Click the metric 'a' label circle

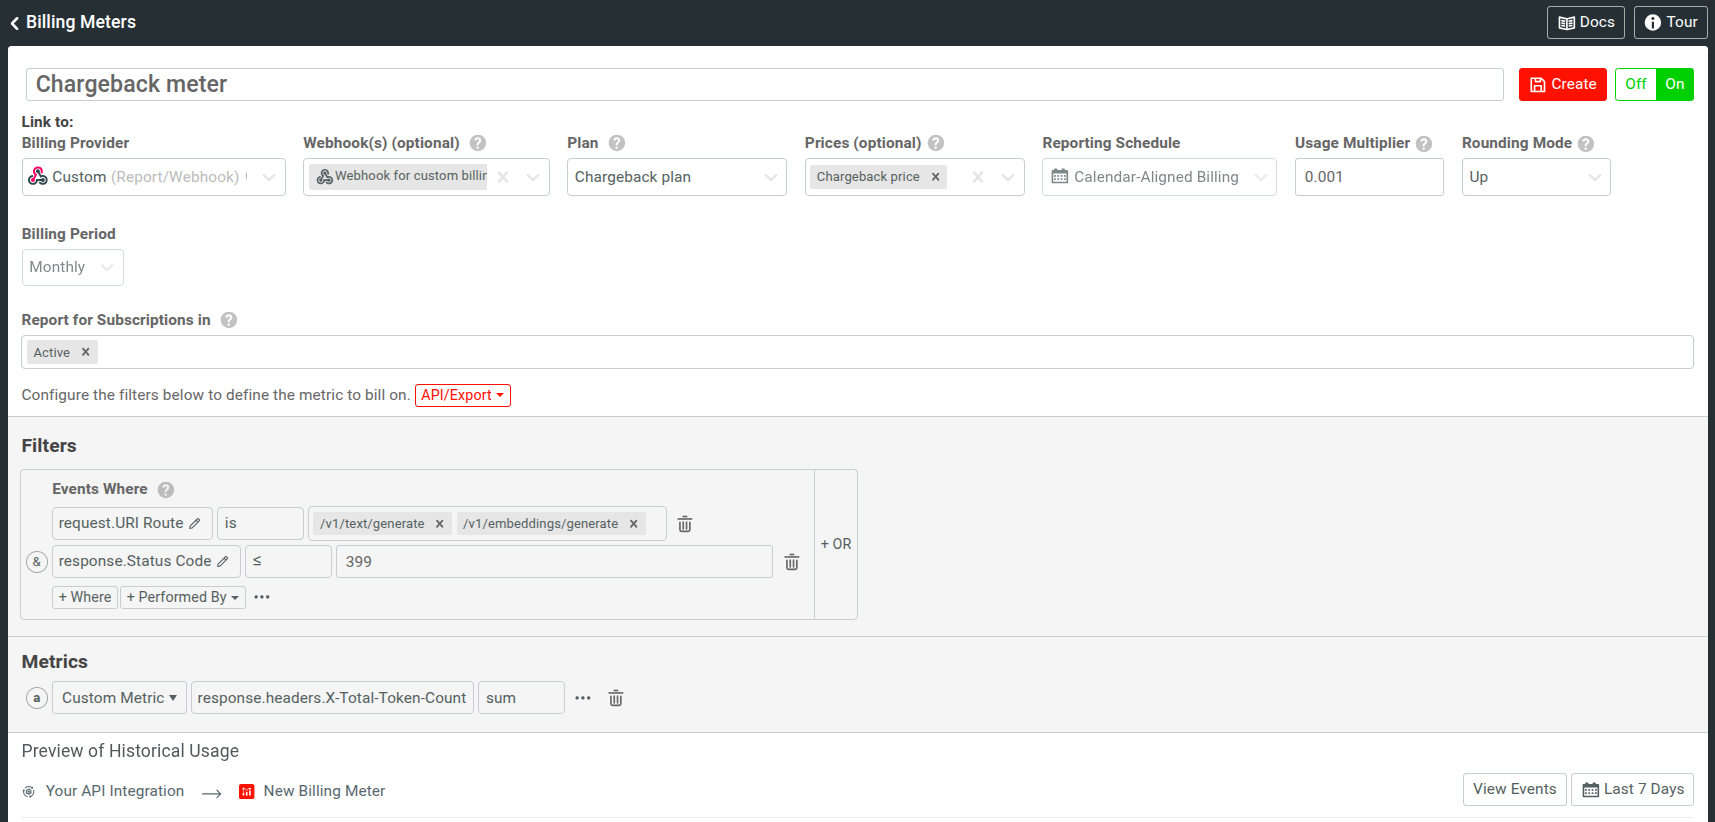point(37,698)
